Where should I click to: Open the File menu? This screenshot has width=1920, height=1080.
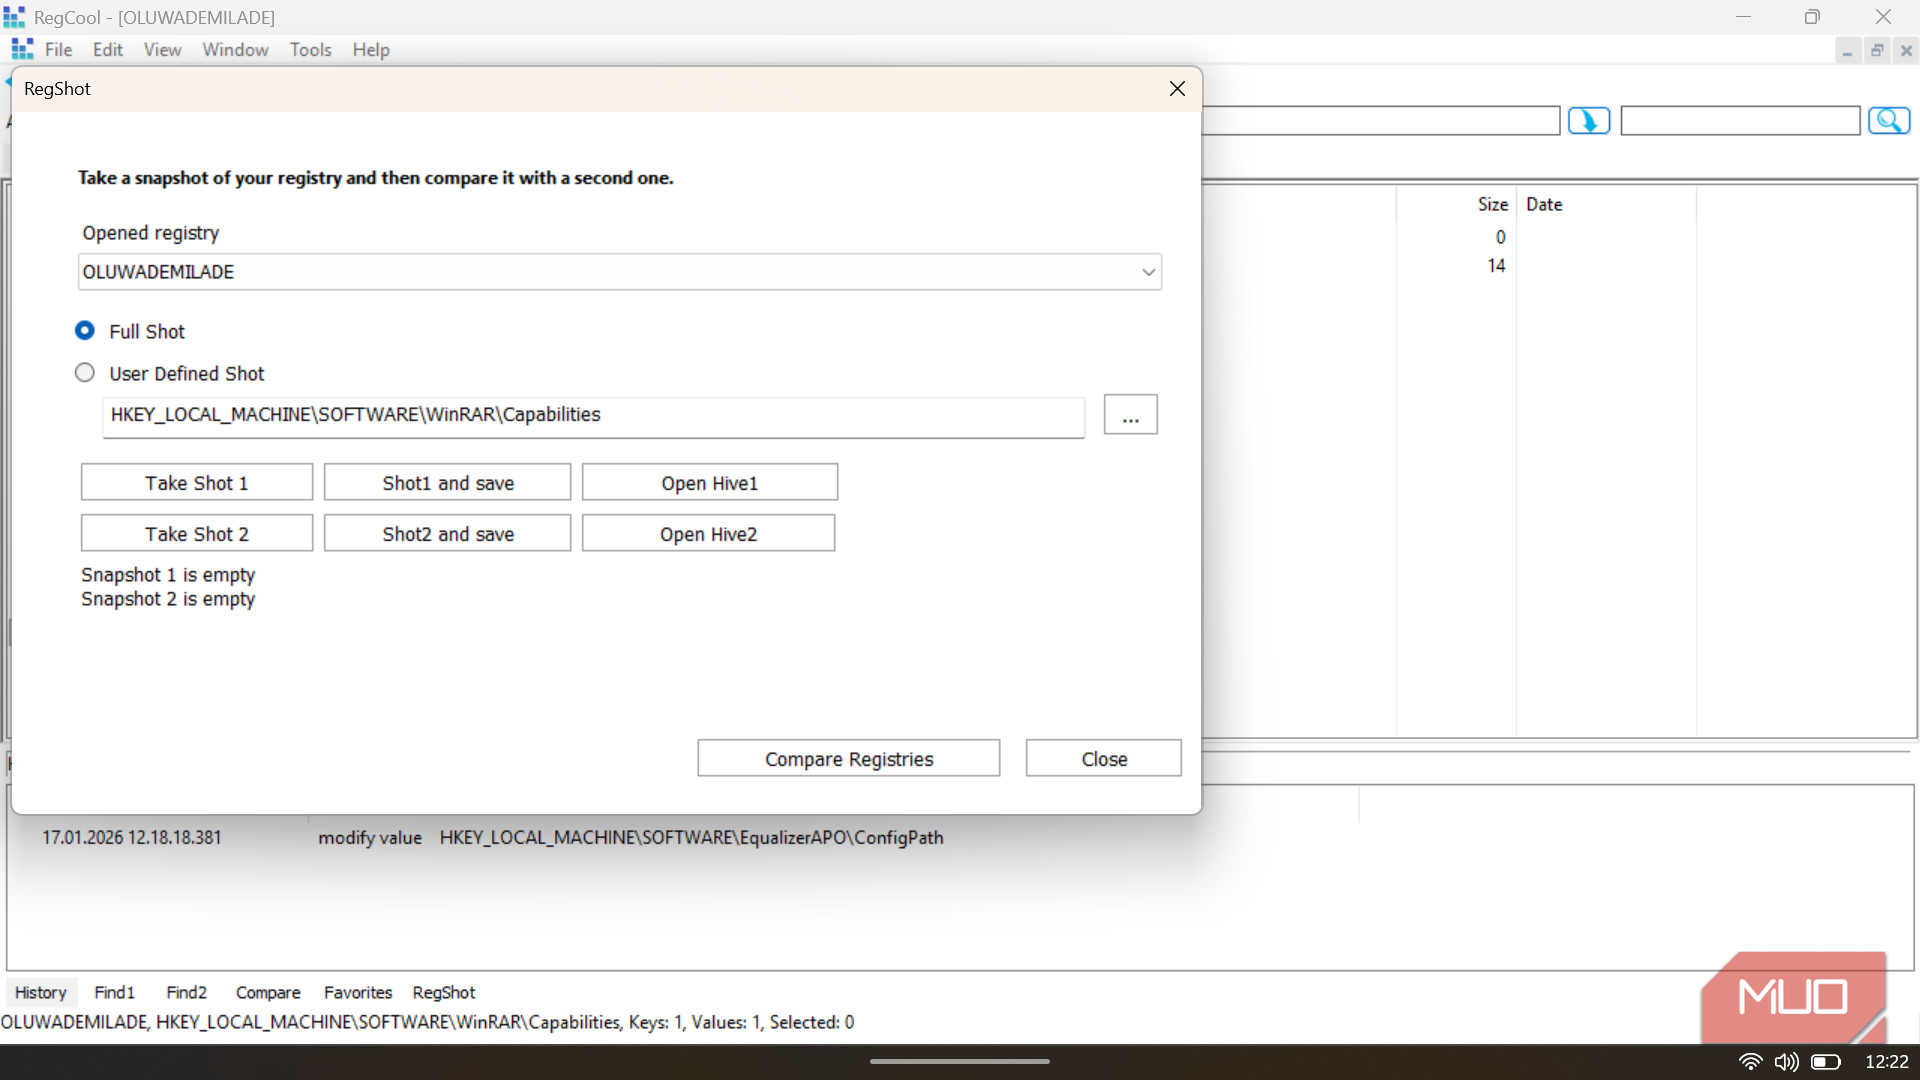[58, 50]
